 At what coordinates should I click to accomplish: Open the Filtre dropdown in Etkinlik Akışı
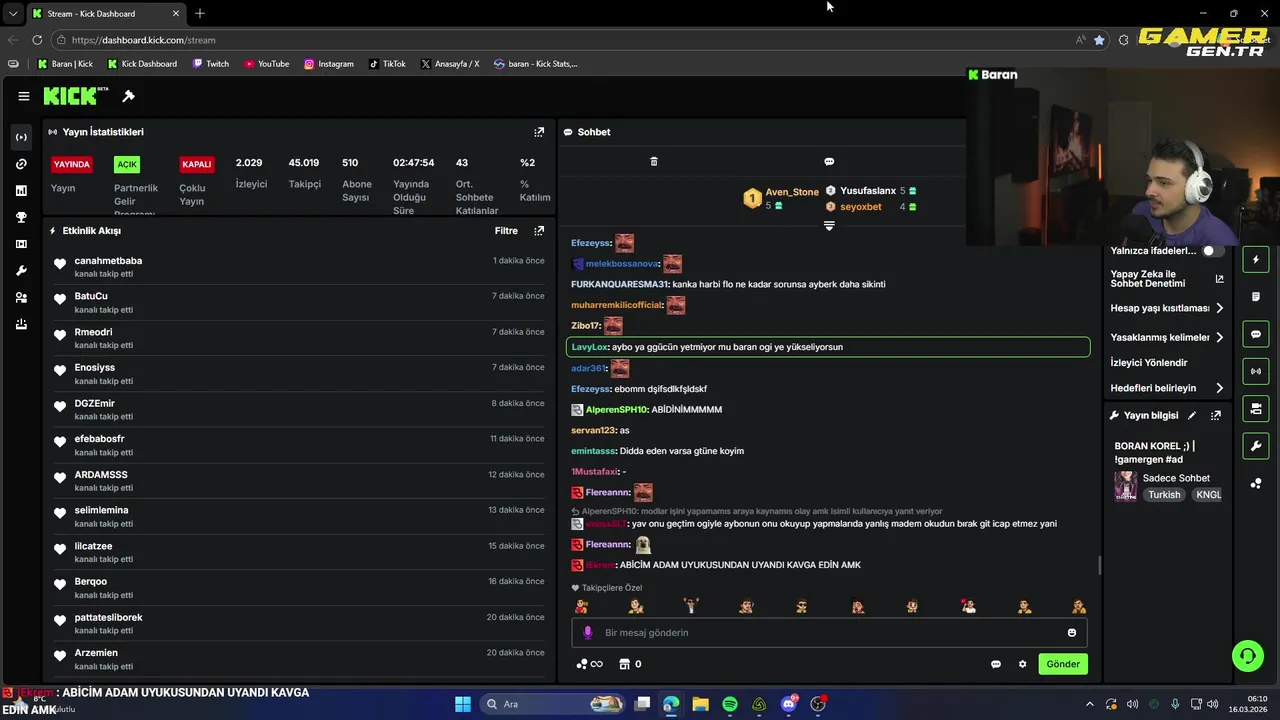pyautogui.click(x=507, y=231)
